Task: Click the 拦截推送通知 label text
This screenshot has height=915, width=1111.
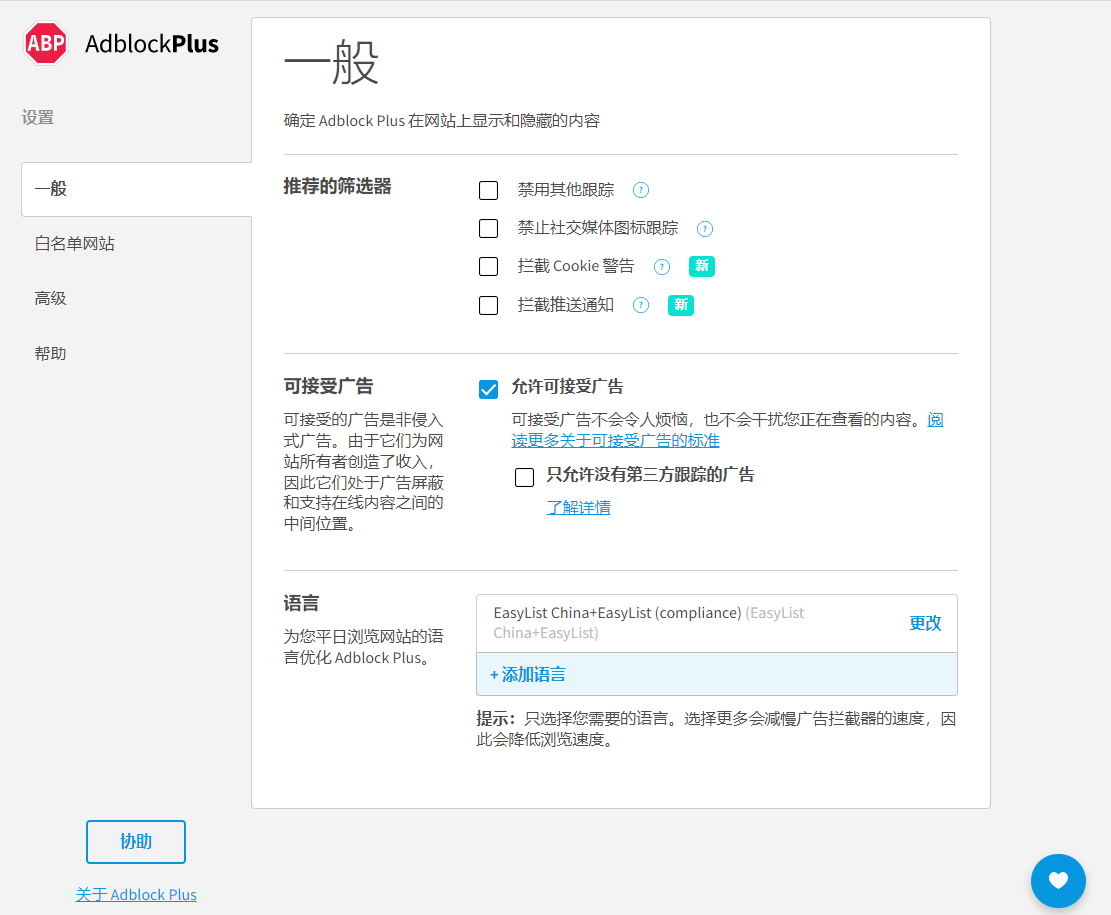Action: pos(565,305)
